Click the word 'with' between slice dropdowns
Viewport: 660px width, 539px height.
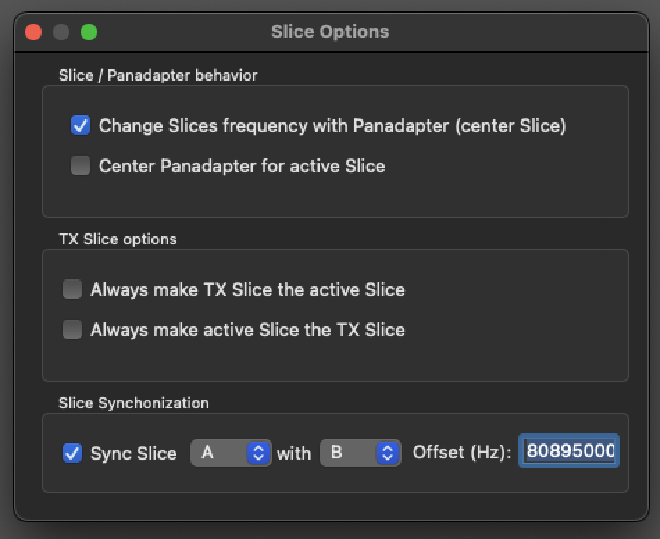[x=294, y=453]
